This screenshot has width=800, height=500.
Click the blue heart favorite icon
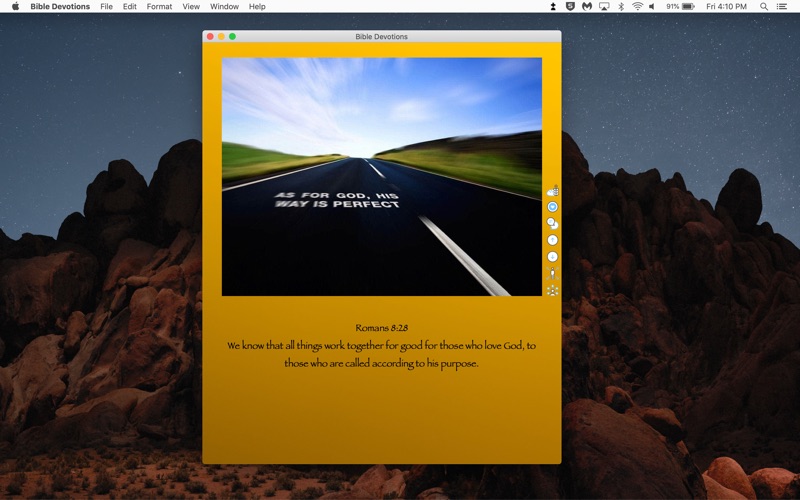pyautogui.click(x=553, y=207)
